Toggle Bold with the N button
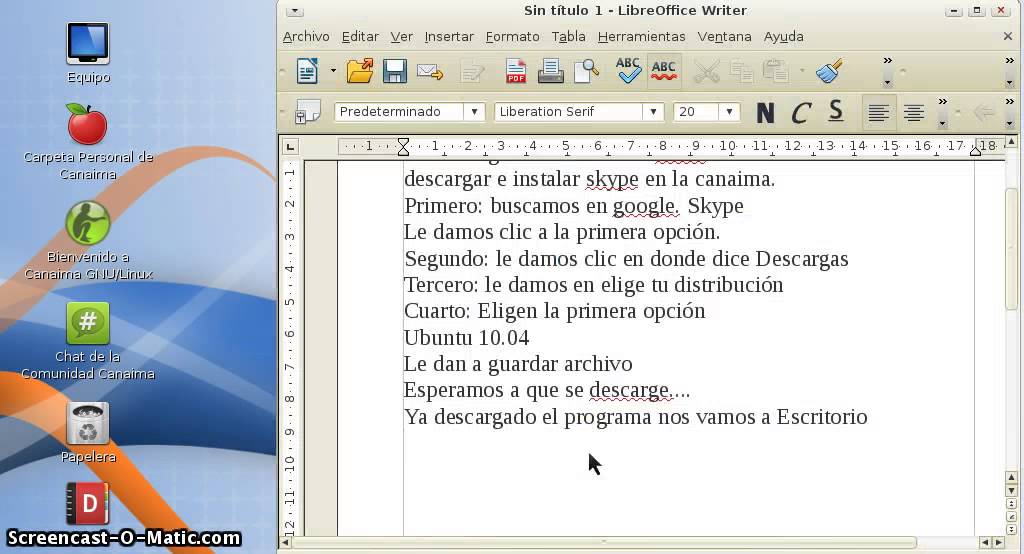This screenshot has width=1024, height=554. coord(765,113)
